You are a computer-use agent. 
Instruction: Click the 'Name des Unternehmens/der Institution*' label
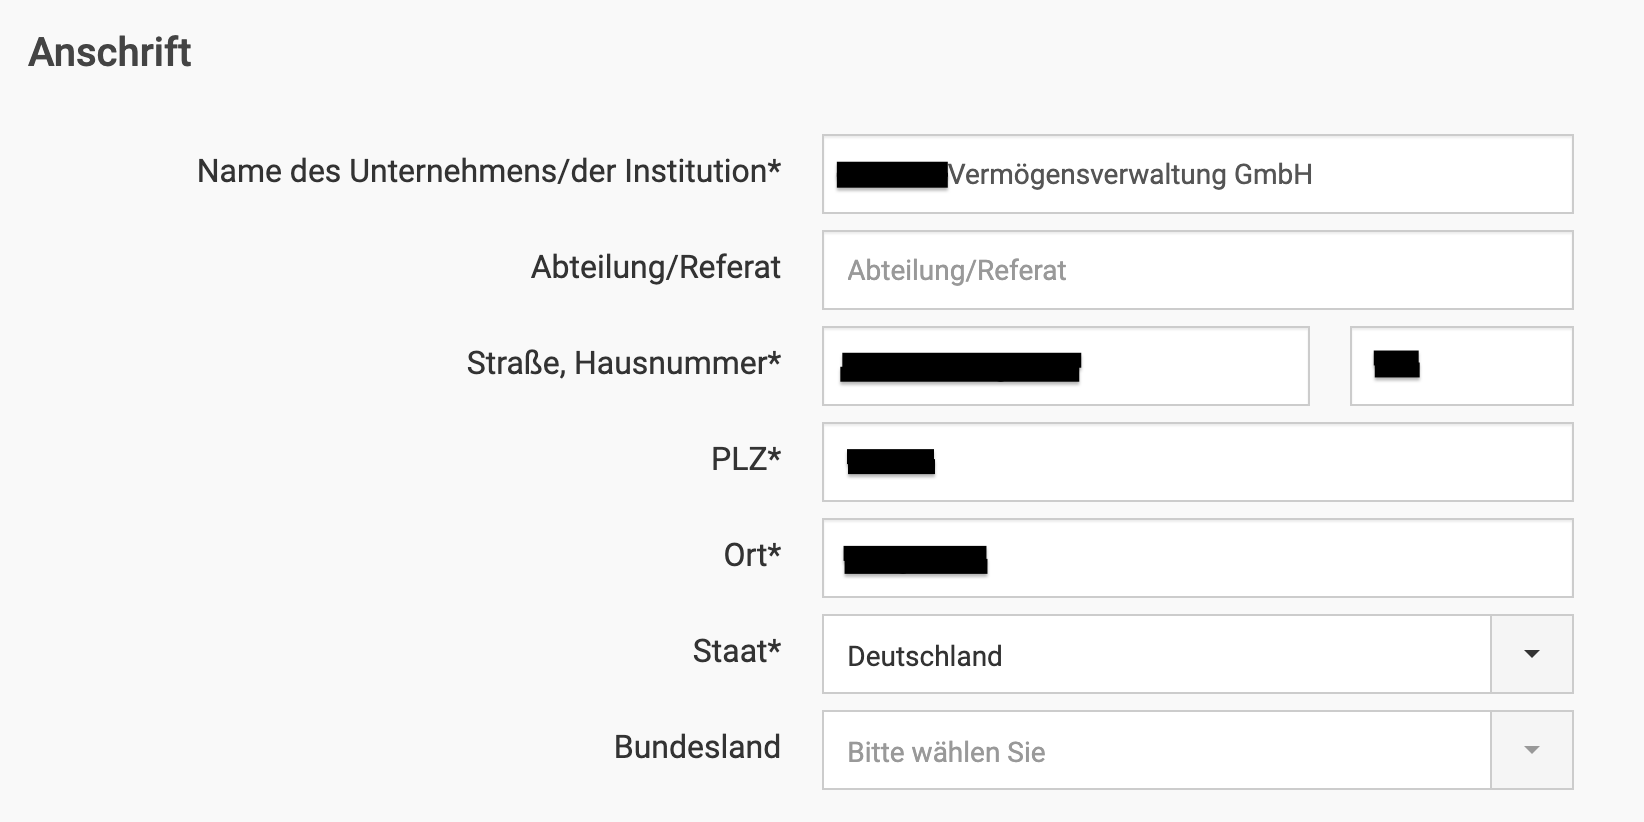click(x=488, y=171)
